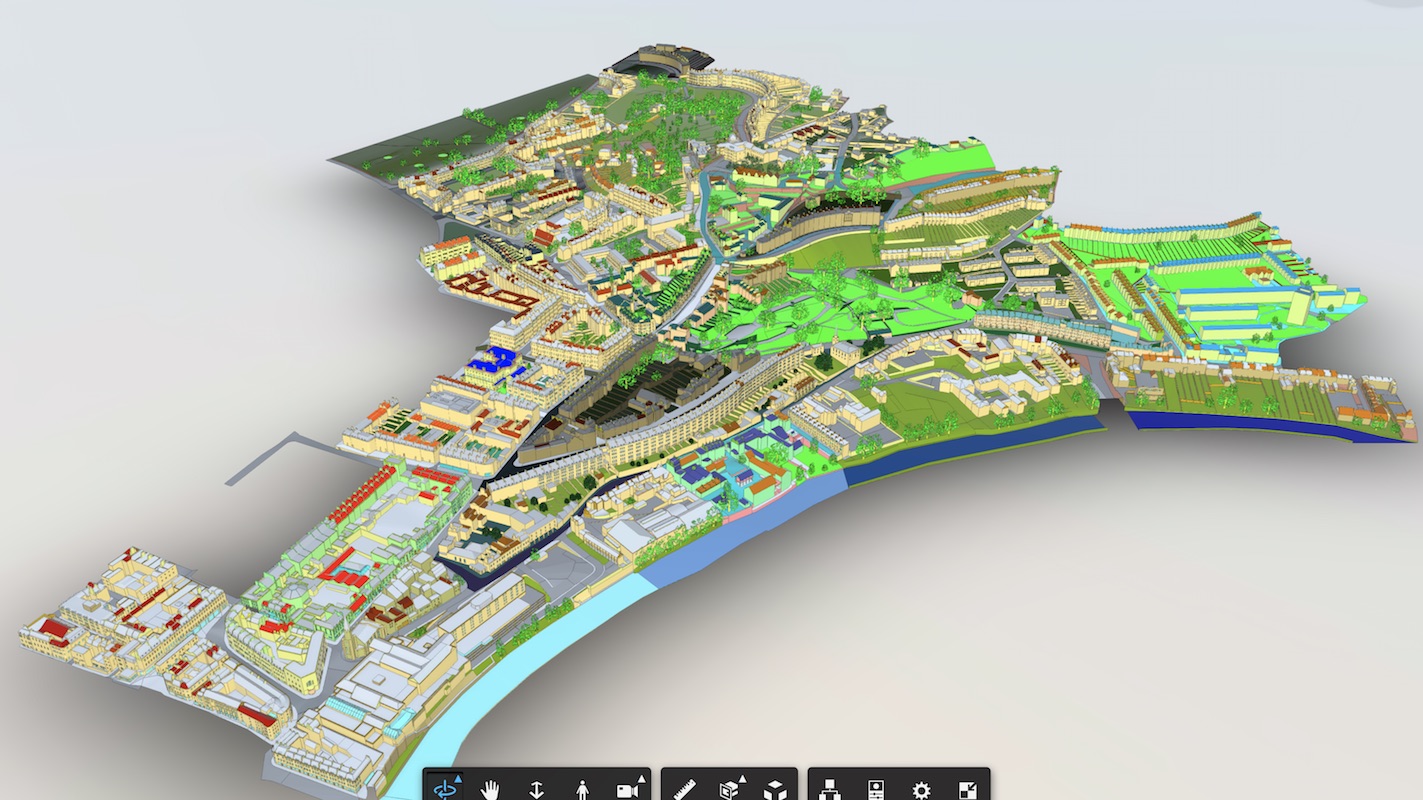Image resolution: width=1423 pixels, height=800 pixels.
Task: Open the Camera interactions tool
Action: [x=628, y=789]
